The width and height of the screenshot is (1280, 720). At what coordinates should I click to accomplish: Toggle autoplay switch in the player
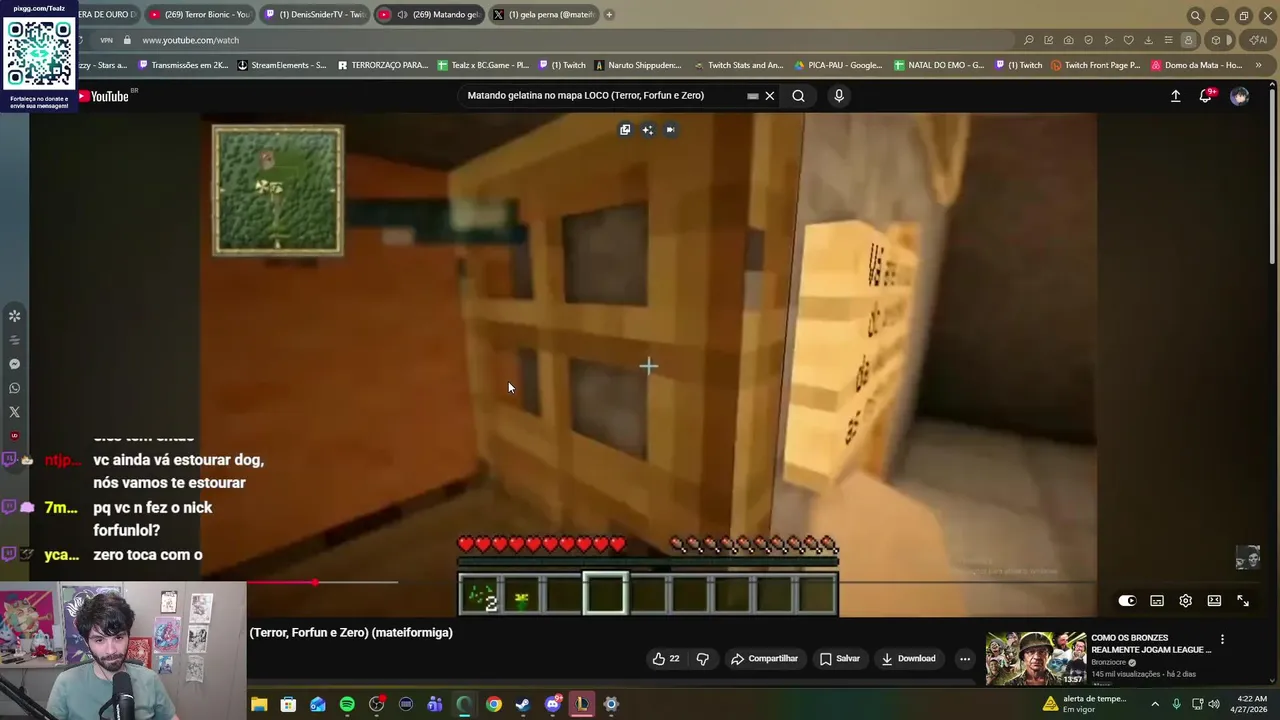point(1127,601)
